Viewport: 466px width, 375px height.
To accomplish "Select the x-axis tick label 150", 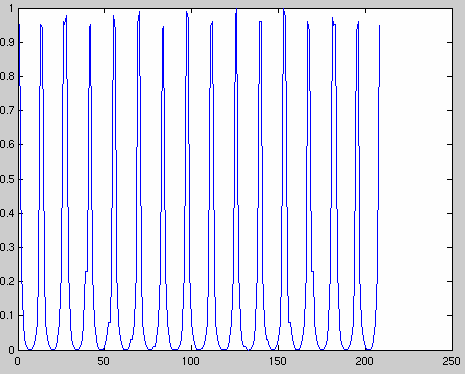I will pyautogui.click(x=278, y=361).
